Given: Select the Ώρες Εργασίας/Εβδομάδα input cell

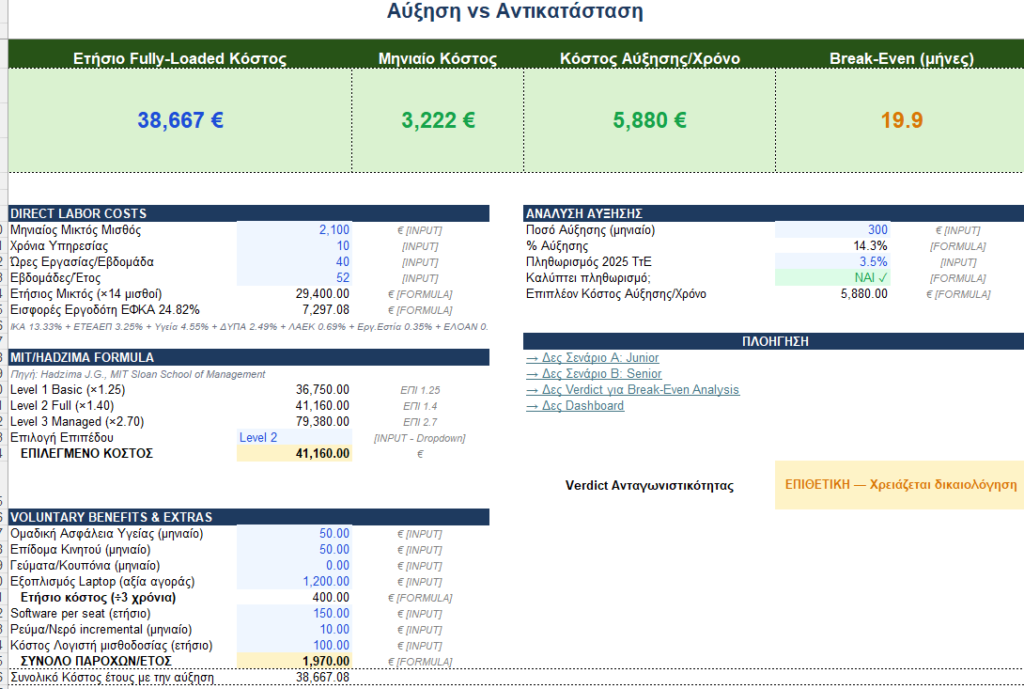Looking at the screenshot, I should (294, 262).
